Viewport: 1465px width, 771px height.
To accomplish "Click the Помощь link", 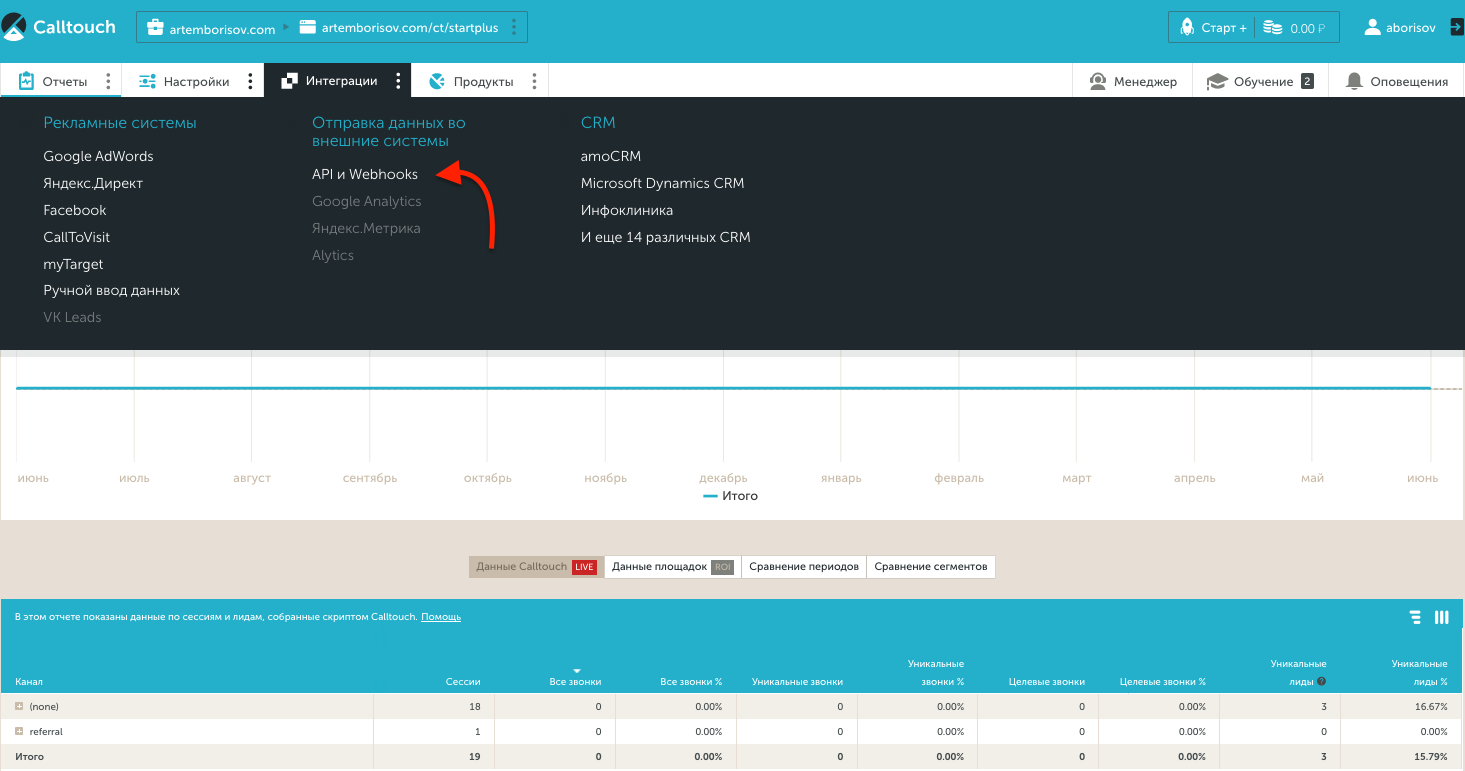I will tap(441, 617).
